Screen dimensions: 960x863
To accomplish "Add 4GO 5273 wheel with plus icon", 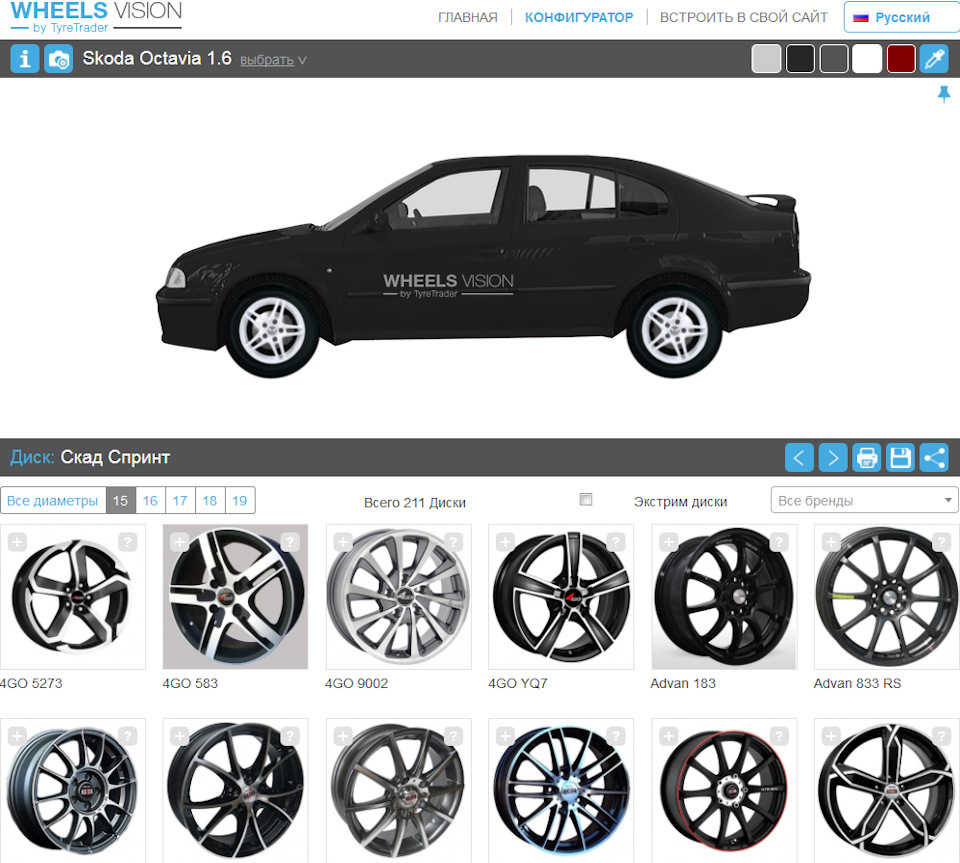I will tap(17, 542).
